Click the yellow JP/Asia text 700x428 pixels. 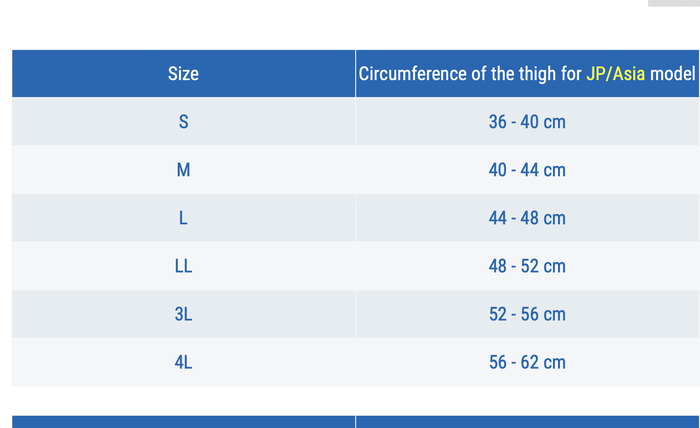pos(616,74)
